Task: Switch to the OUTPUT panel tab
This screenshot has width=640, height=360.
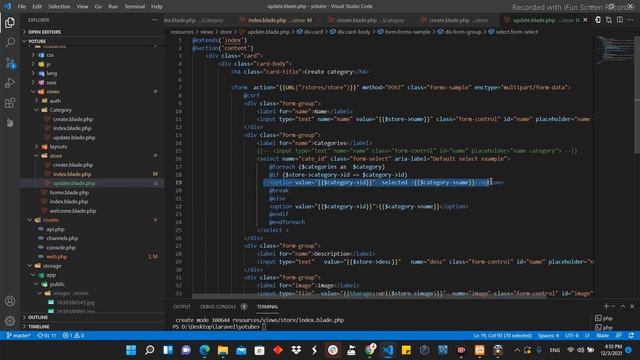Action: pyautogui.click(x=182, y=307)
